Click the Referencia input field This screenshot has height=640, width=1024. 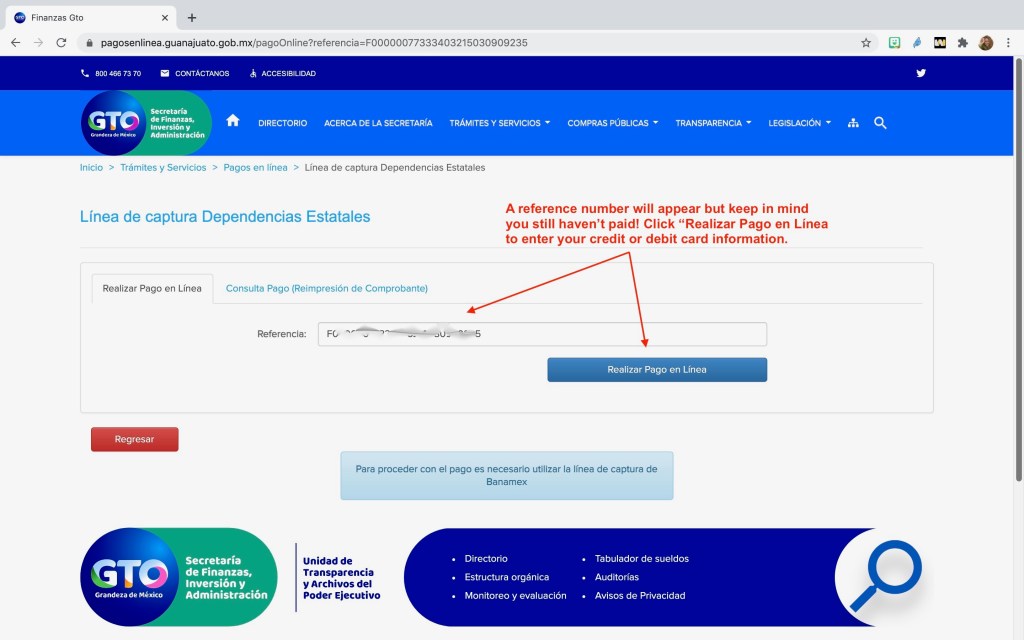click(x=541, y=334)
